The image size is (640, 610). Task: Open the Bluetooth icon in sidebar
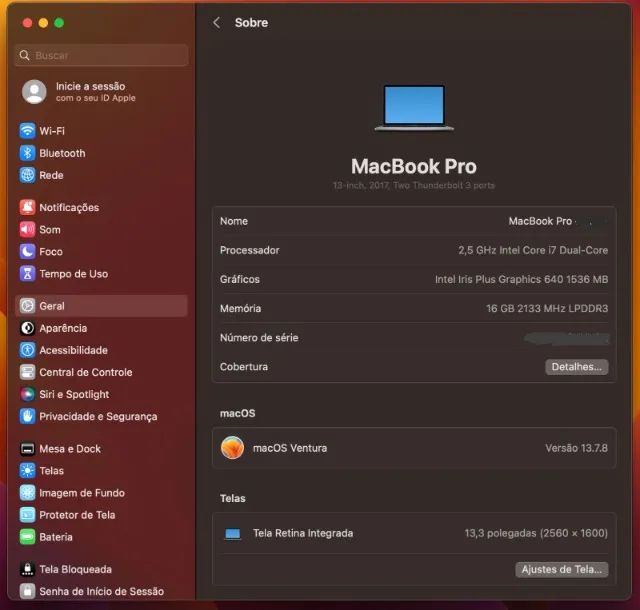[27, 153]
